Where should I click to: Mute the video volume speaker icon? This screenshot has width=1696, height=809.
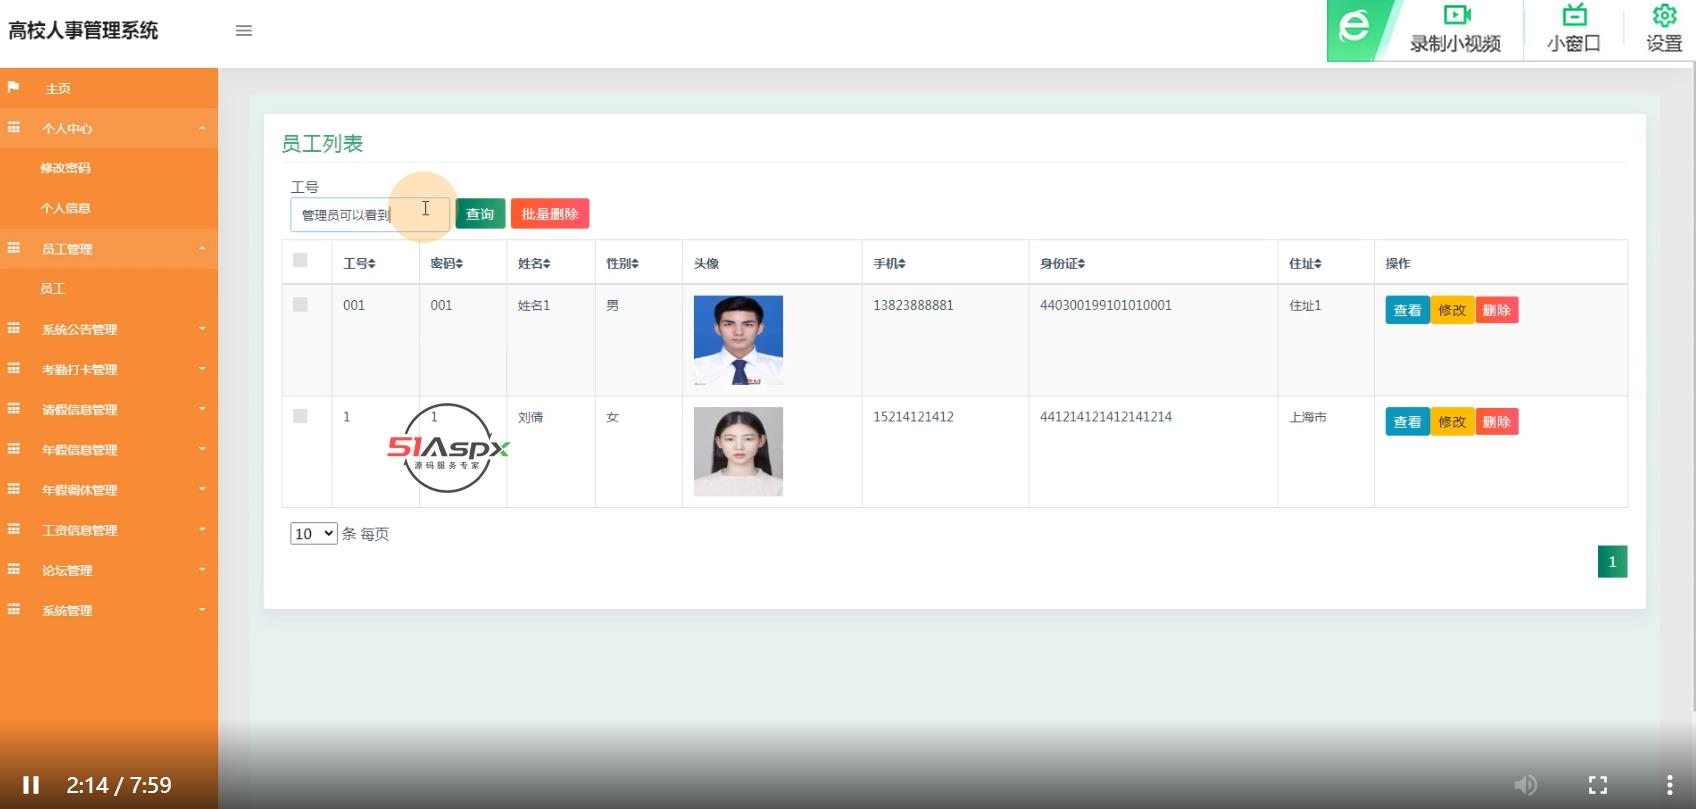point(1525,785)
